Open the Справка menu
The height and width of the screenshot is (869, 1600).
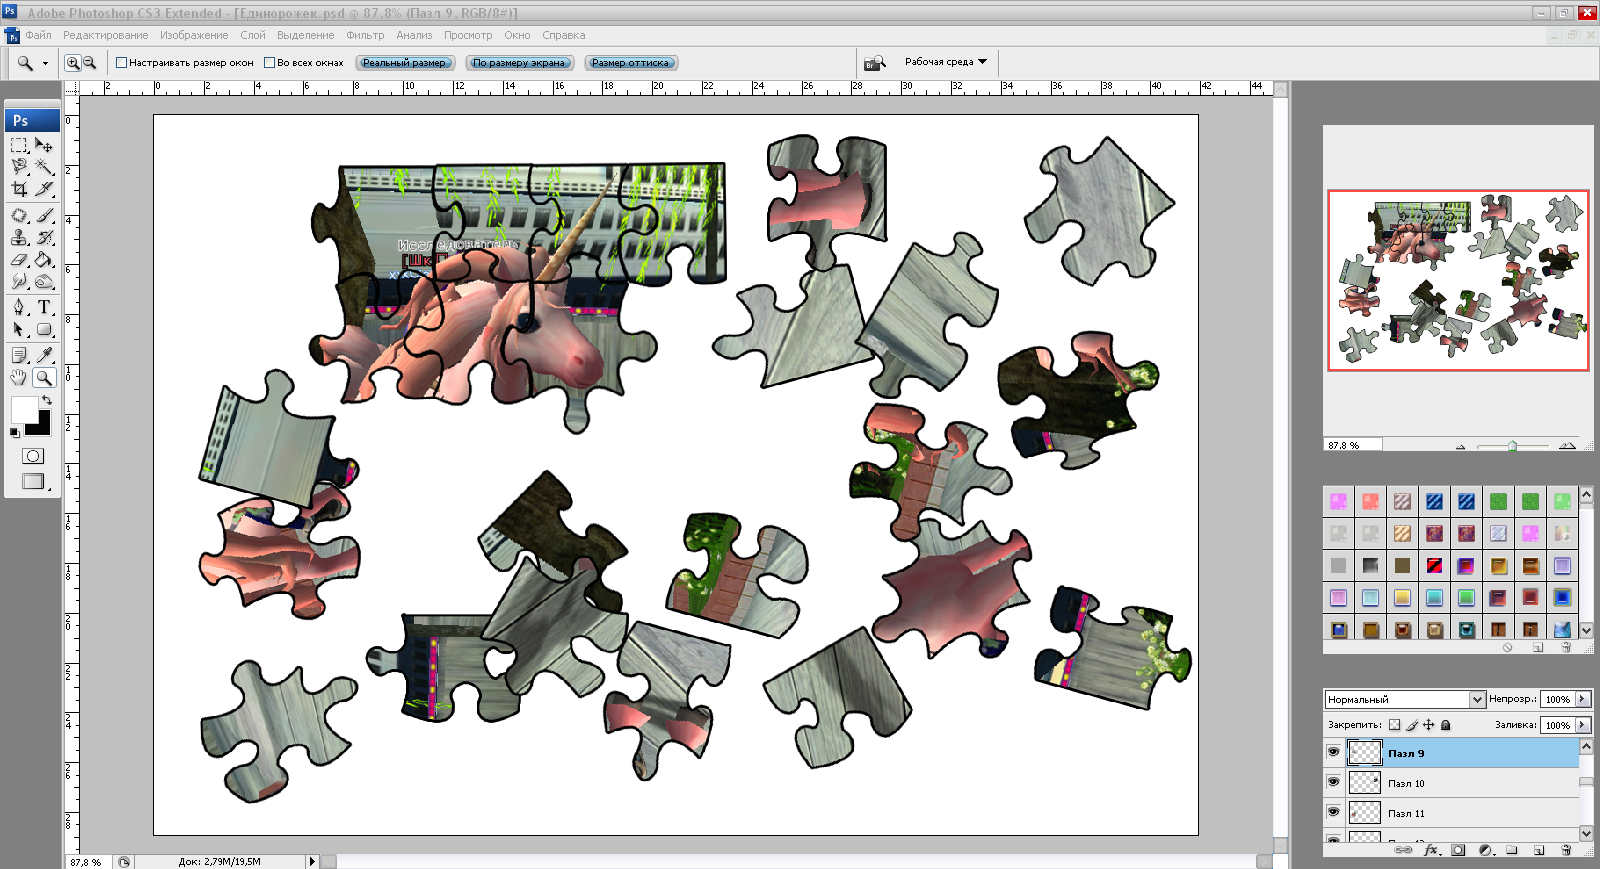pos(564,35)
